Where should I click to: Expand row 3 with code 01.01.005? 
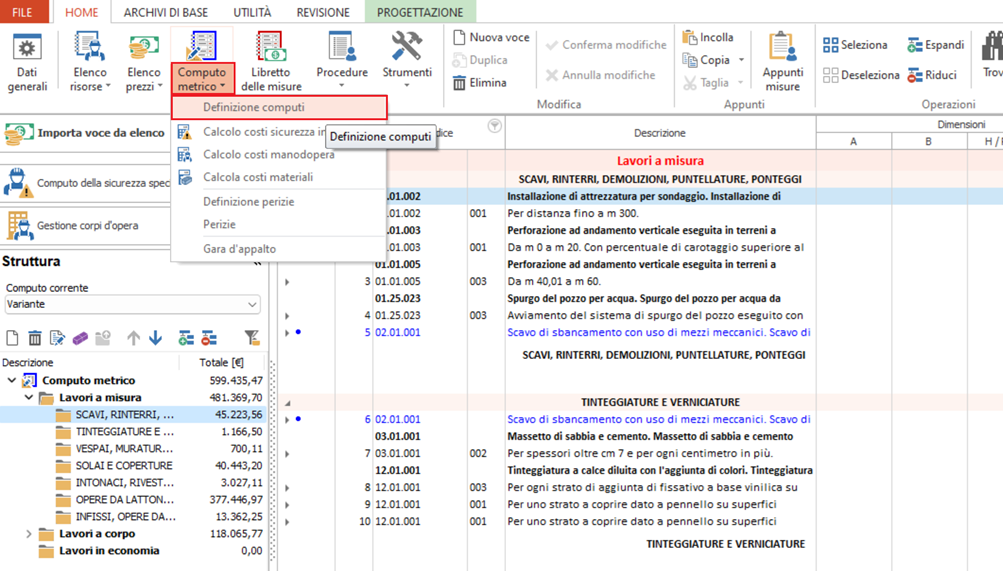pyautogui.click(x=287, y=282)
